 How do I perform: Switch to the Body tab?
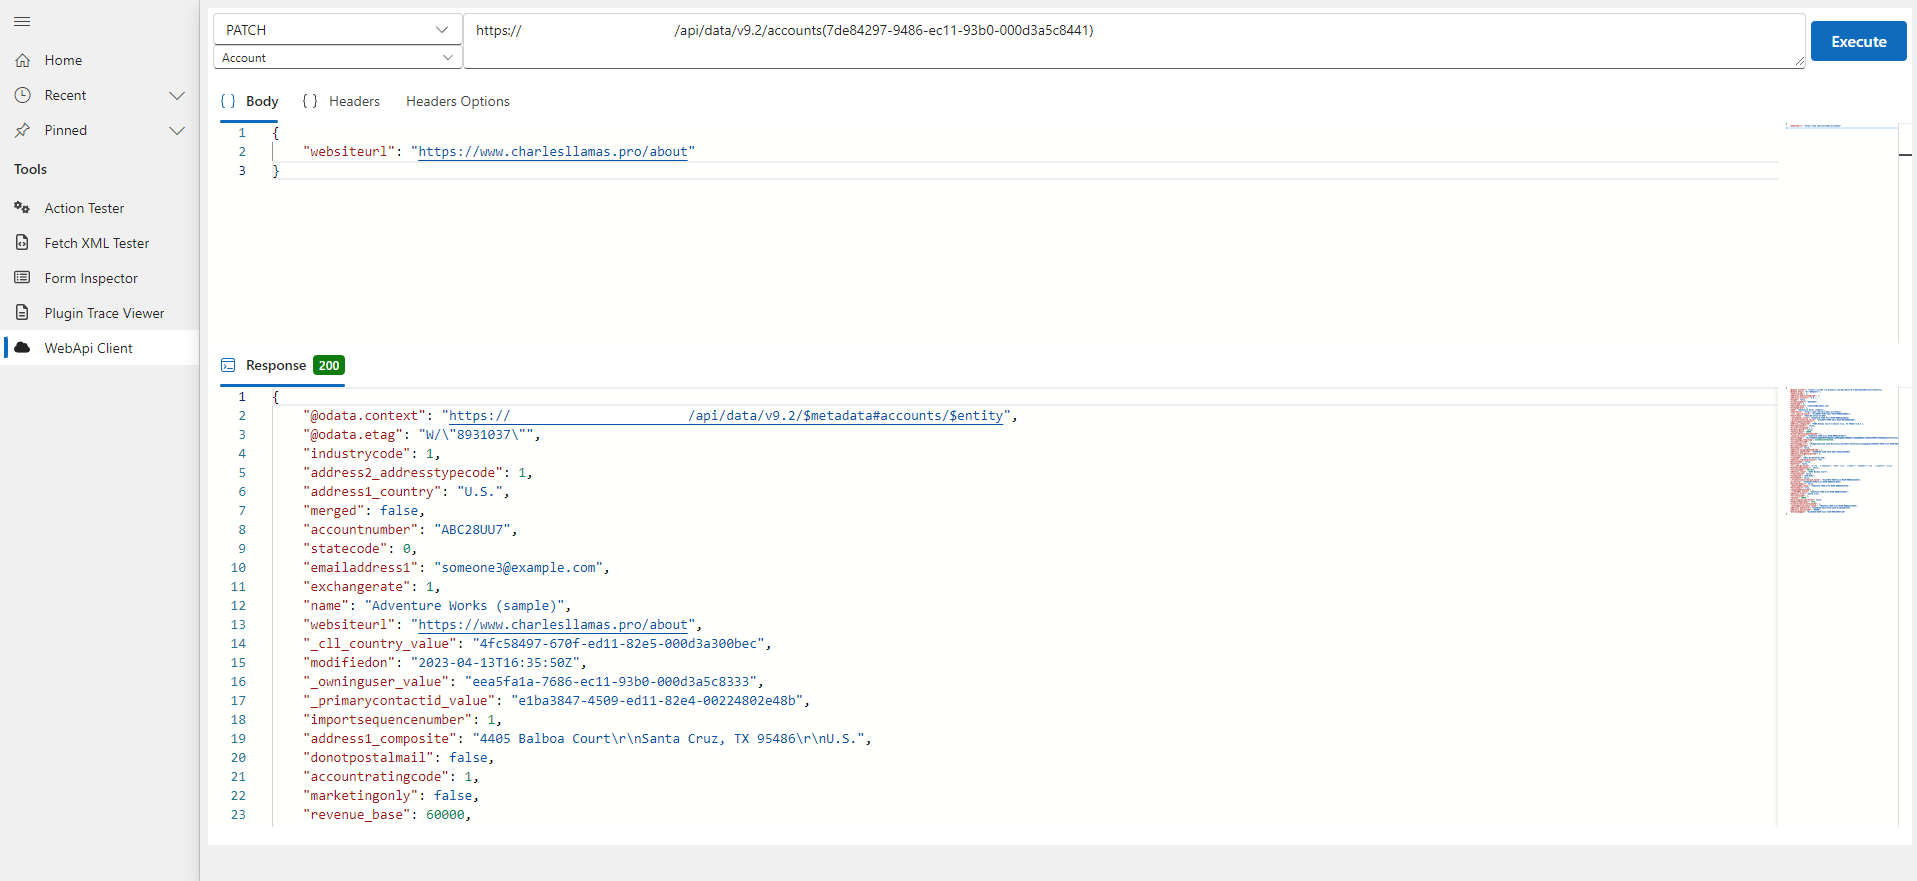coord(249,101)
